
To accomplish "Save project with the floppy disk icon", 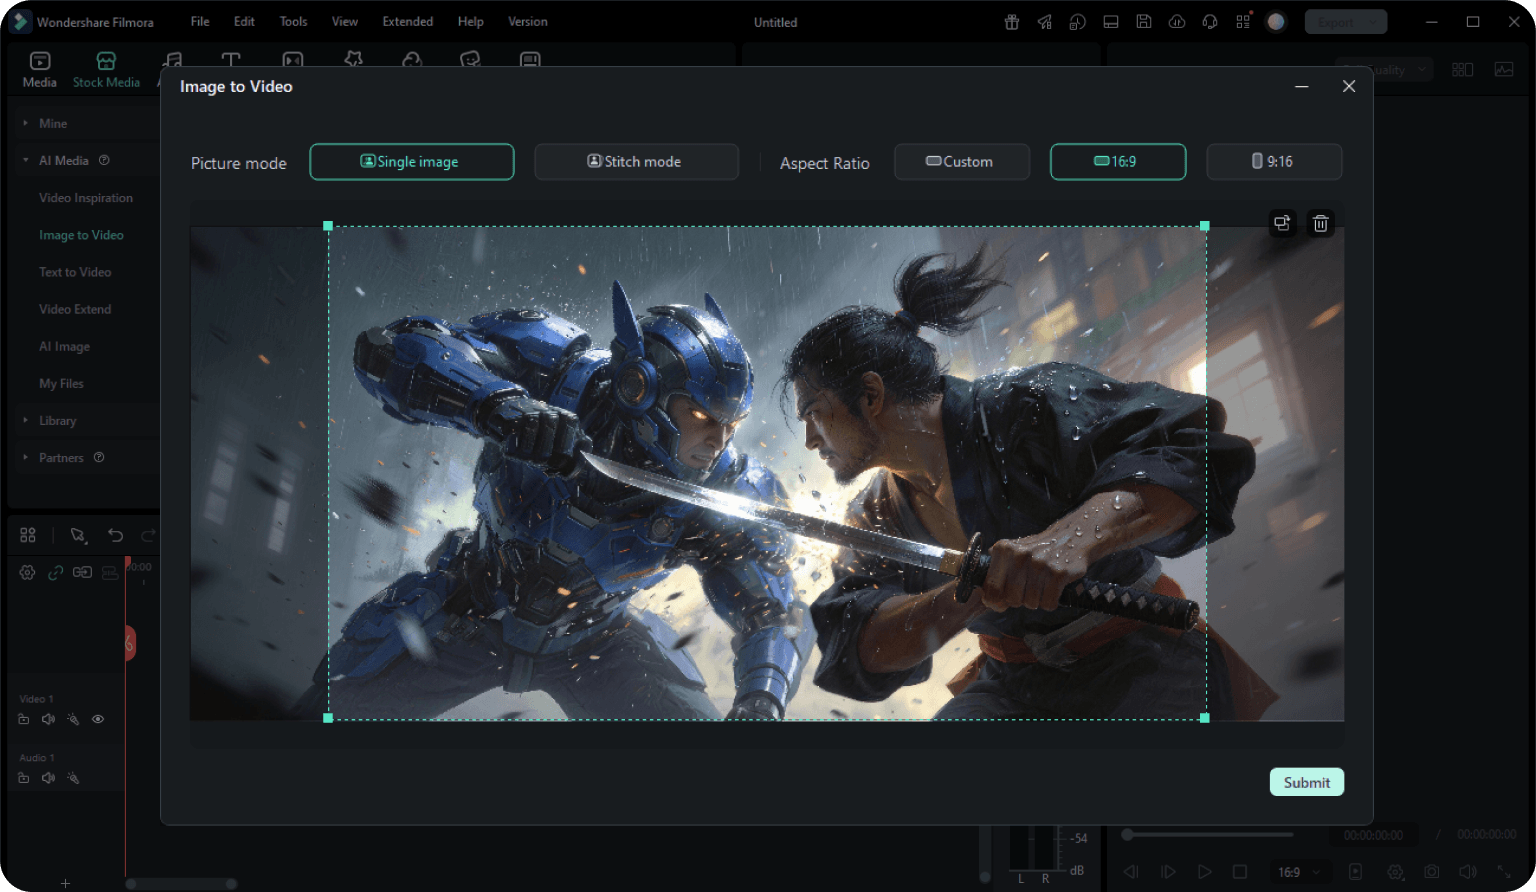I will (1144, 22).
